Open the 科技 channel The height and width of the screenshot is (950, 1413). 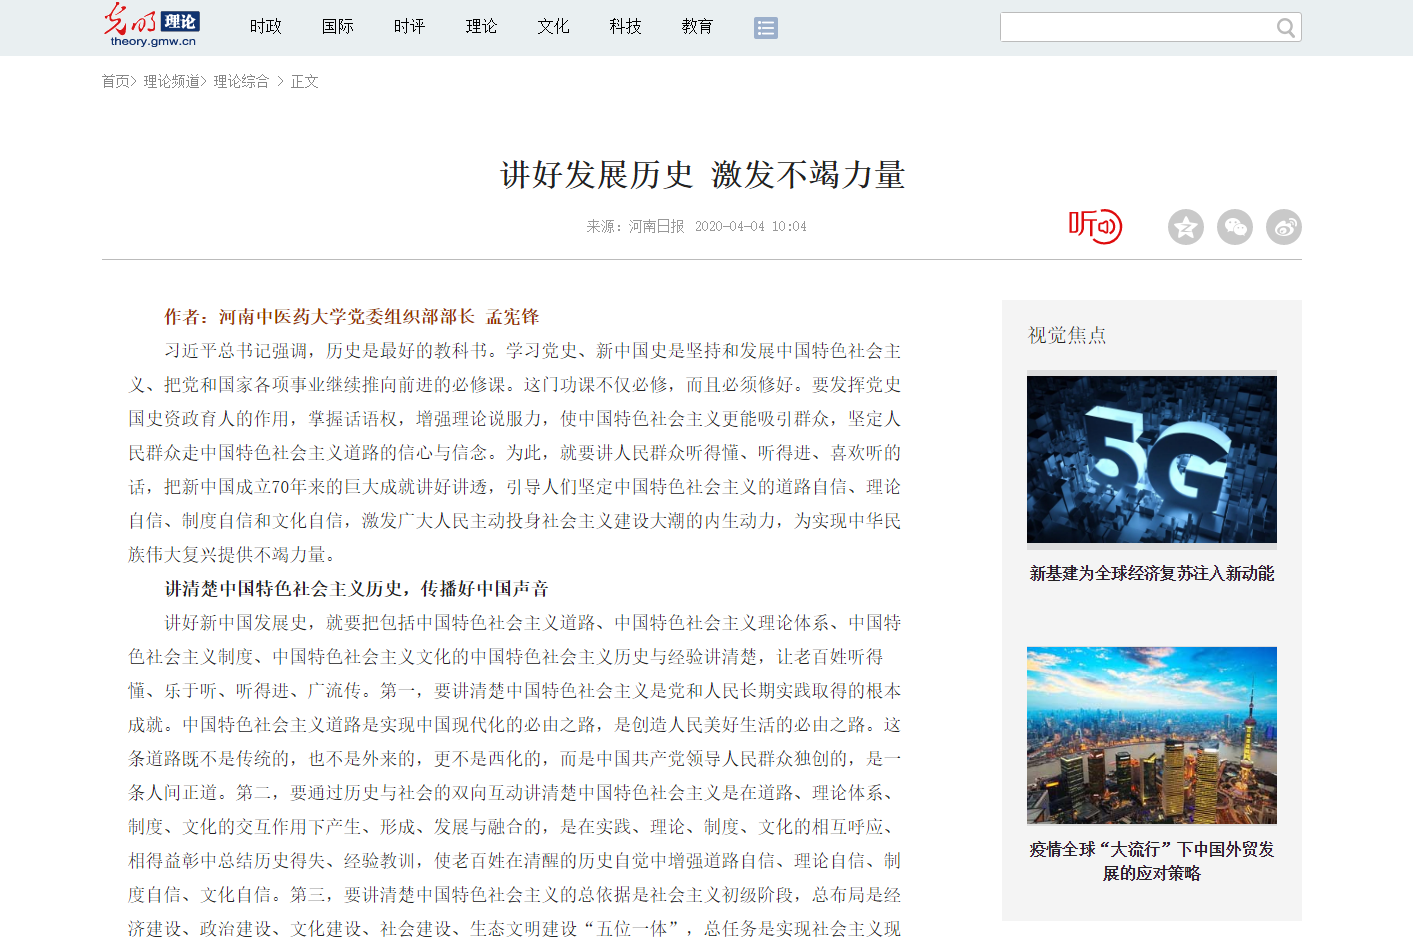[x=625, y=27]
